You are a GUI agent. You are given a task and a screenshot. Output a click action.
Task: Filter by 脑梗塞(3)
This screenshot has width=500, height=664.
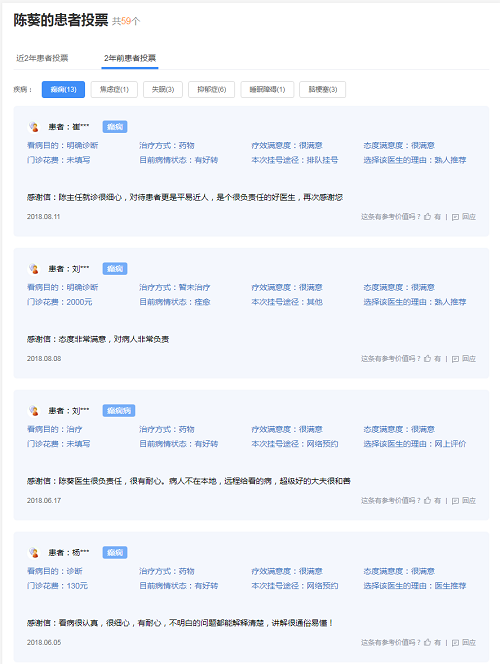[322, 89]
